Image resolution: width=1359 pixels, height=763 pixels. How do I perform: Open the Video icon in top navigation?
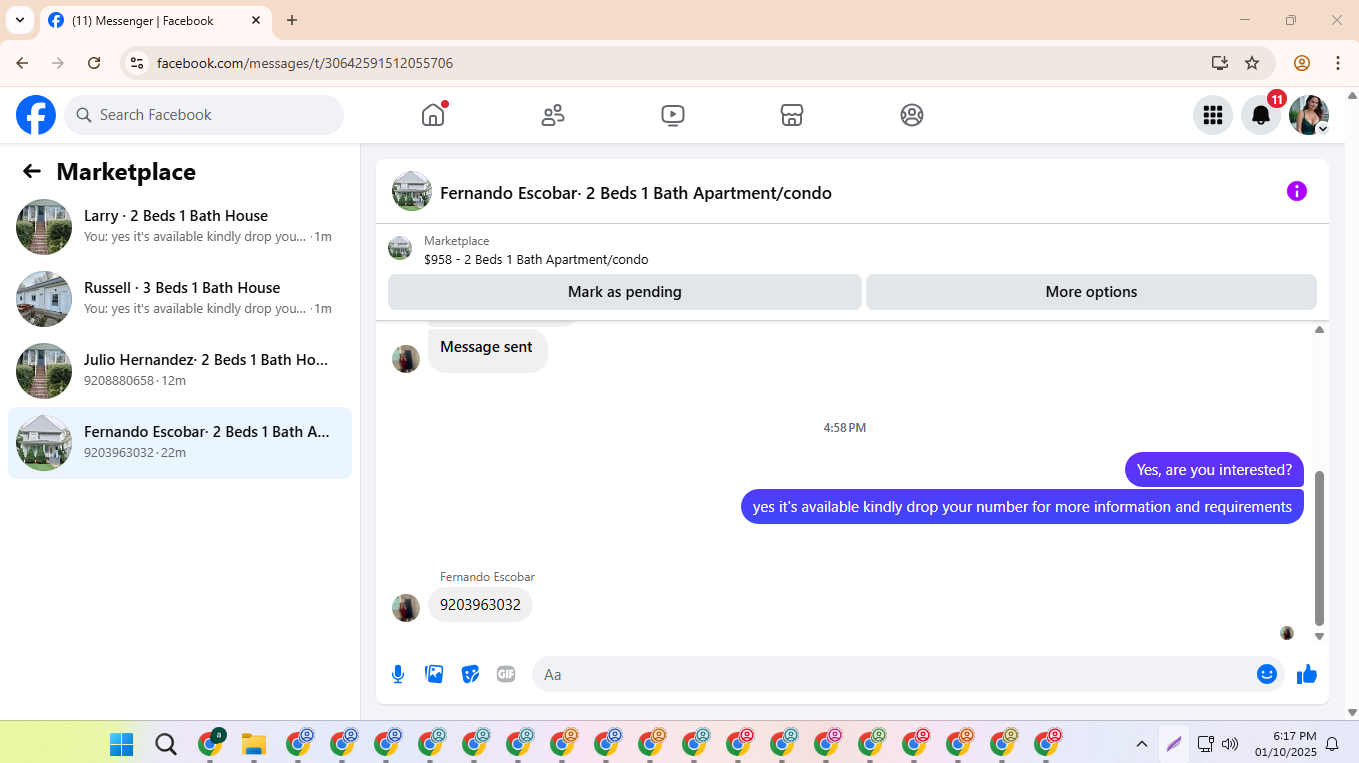tap(673, 115)
